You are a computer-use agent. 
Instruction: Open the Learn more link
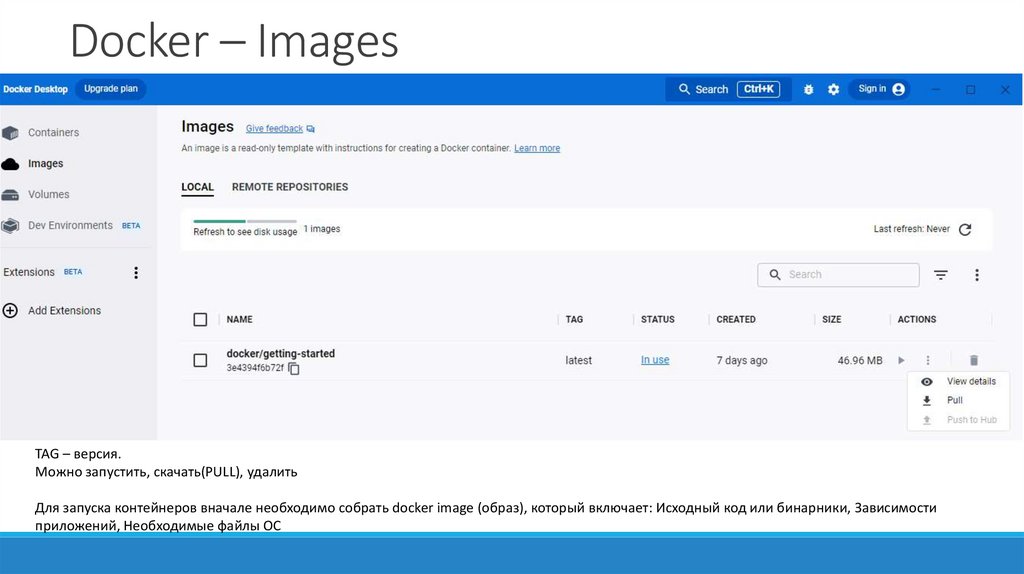click(537, 148)
